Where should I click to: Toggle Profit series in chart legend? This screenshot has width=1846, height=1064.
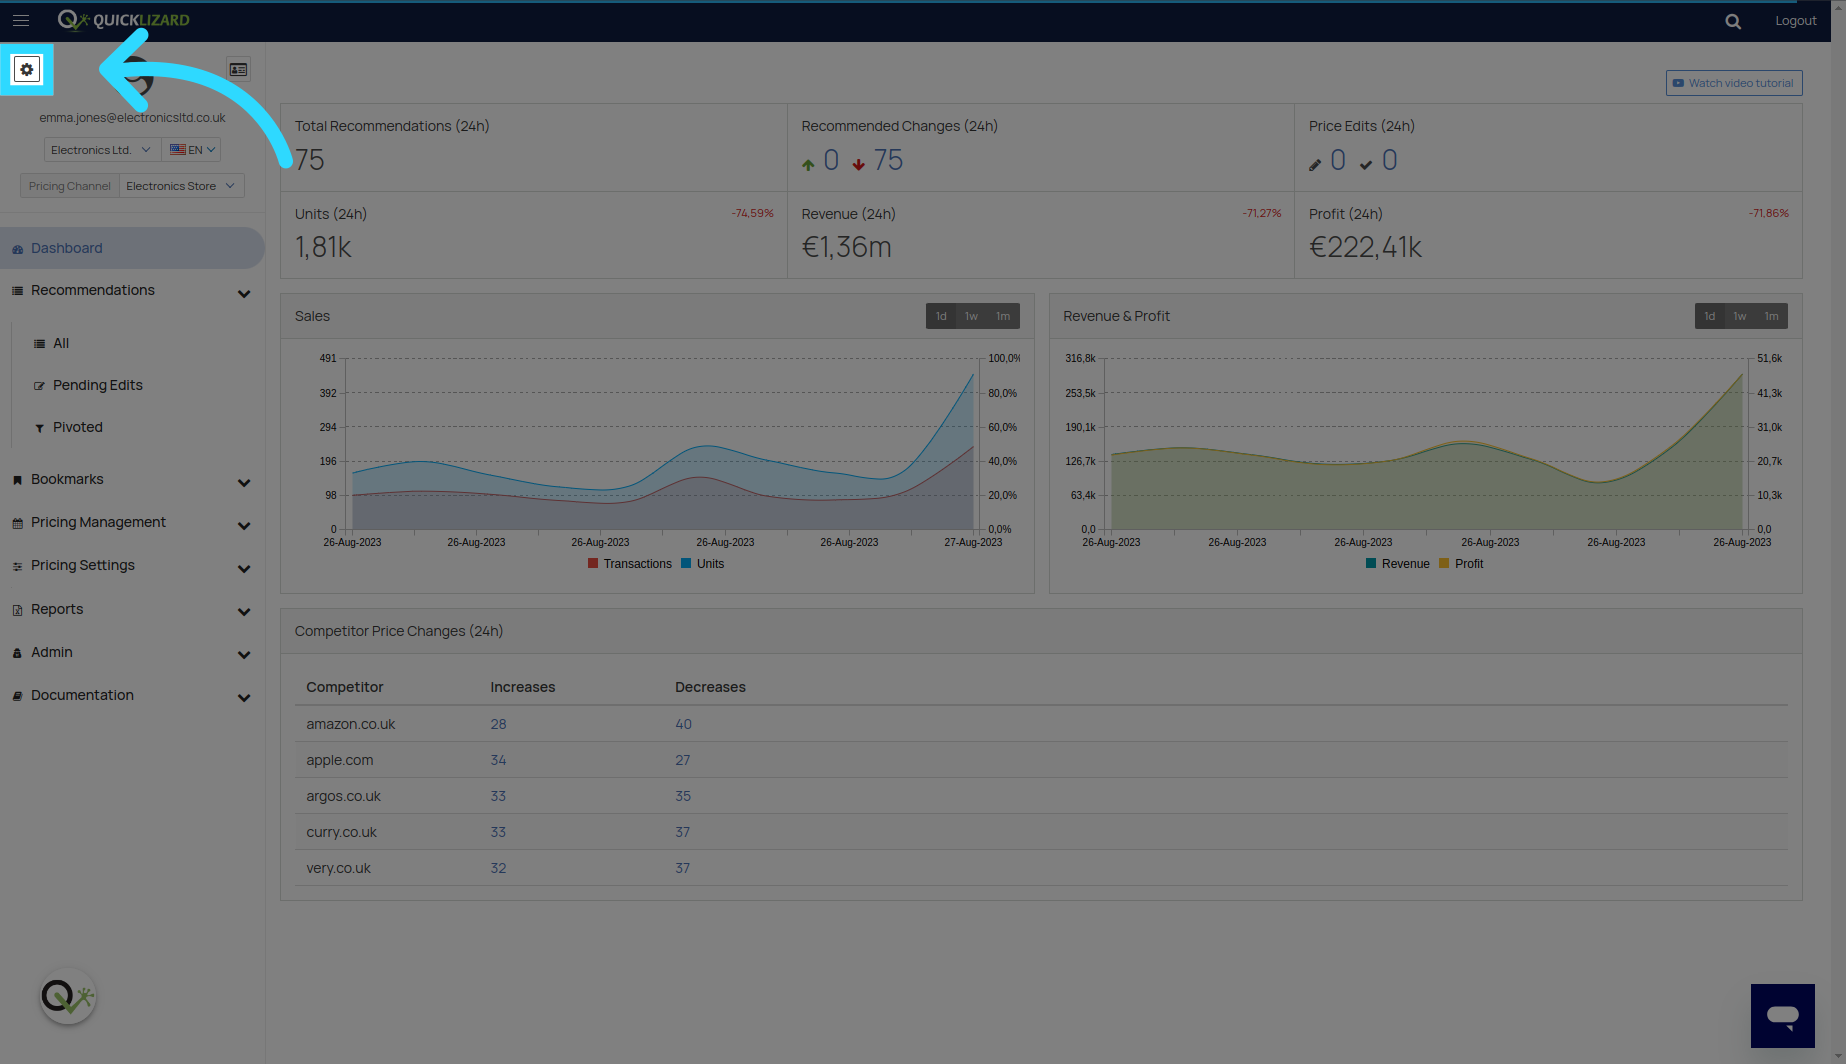click(1461, 564)
